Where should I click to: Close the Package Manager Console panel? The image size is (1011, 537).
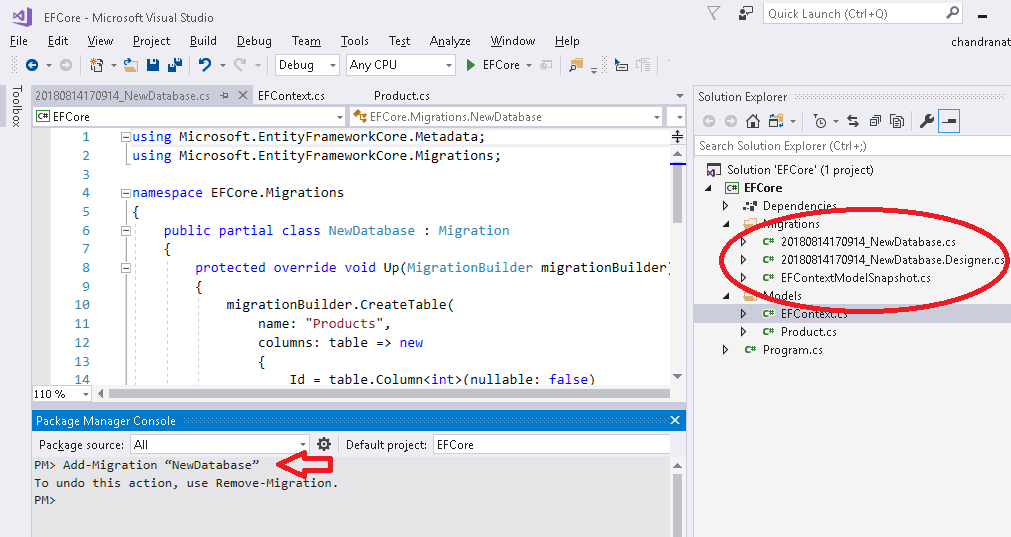(x=675, y=420)
